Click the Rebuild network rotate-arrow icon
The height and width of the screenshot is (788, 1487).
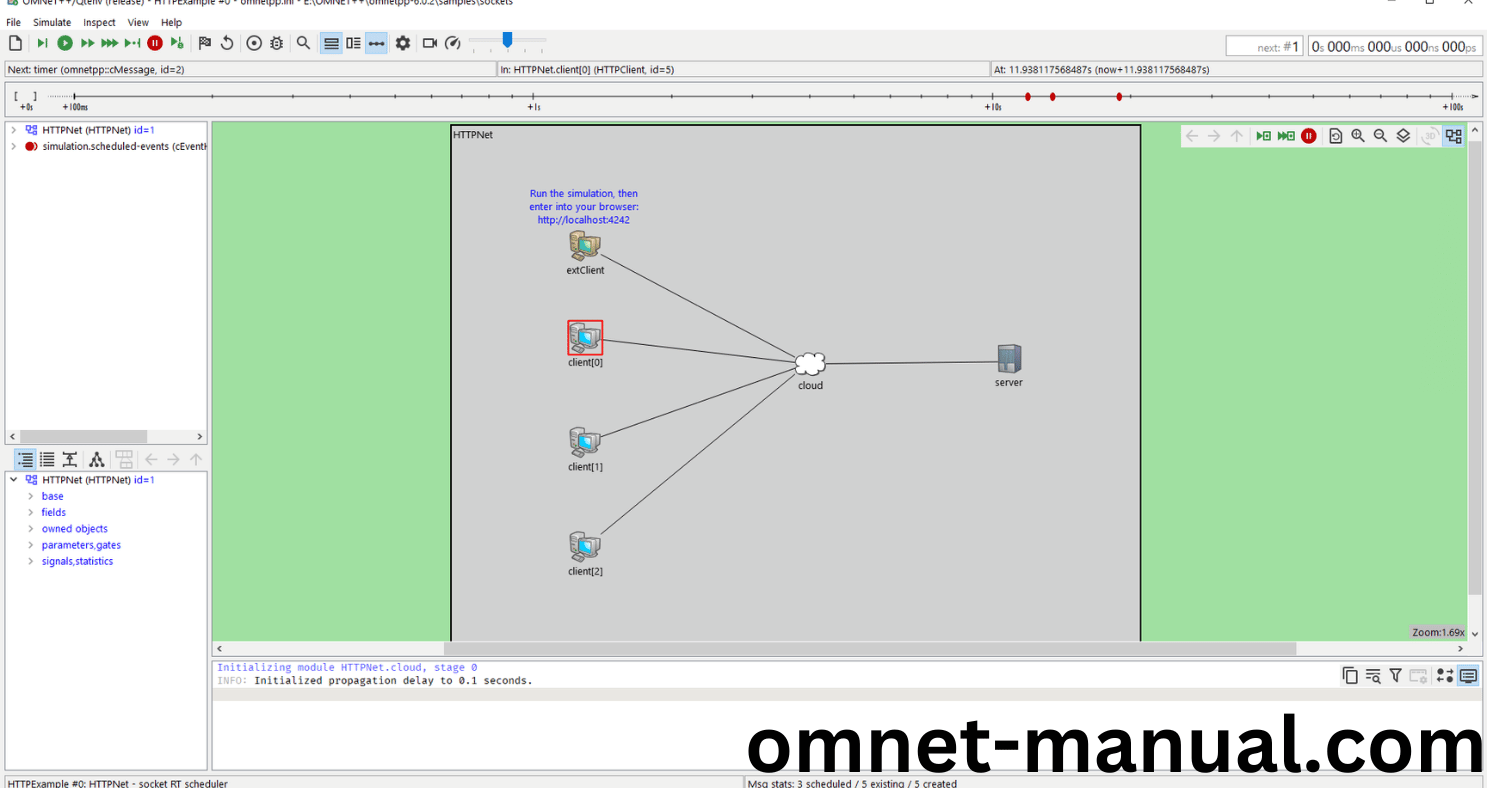coord(227,43)
